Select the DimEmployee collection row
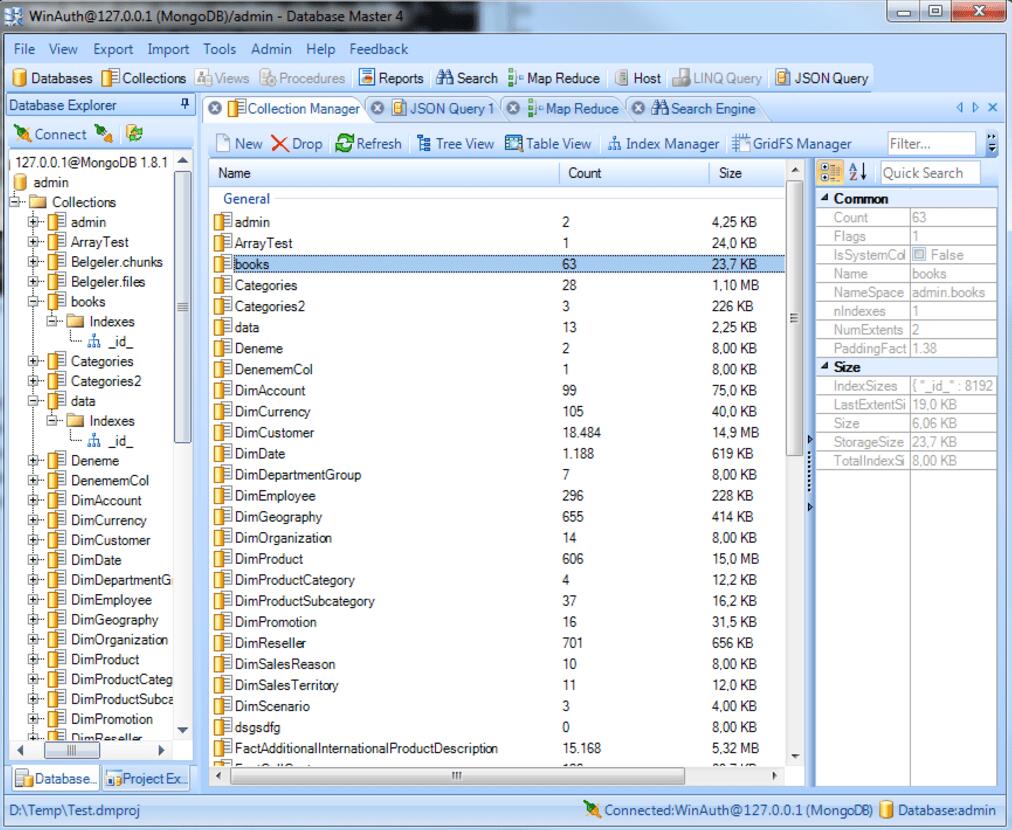The height and width of the screenshot is (830, 1012). [x=498, y=496]
